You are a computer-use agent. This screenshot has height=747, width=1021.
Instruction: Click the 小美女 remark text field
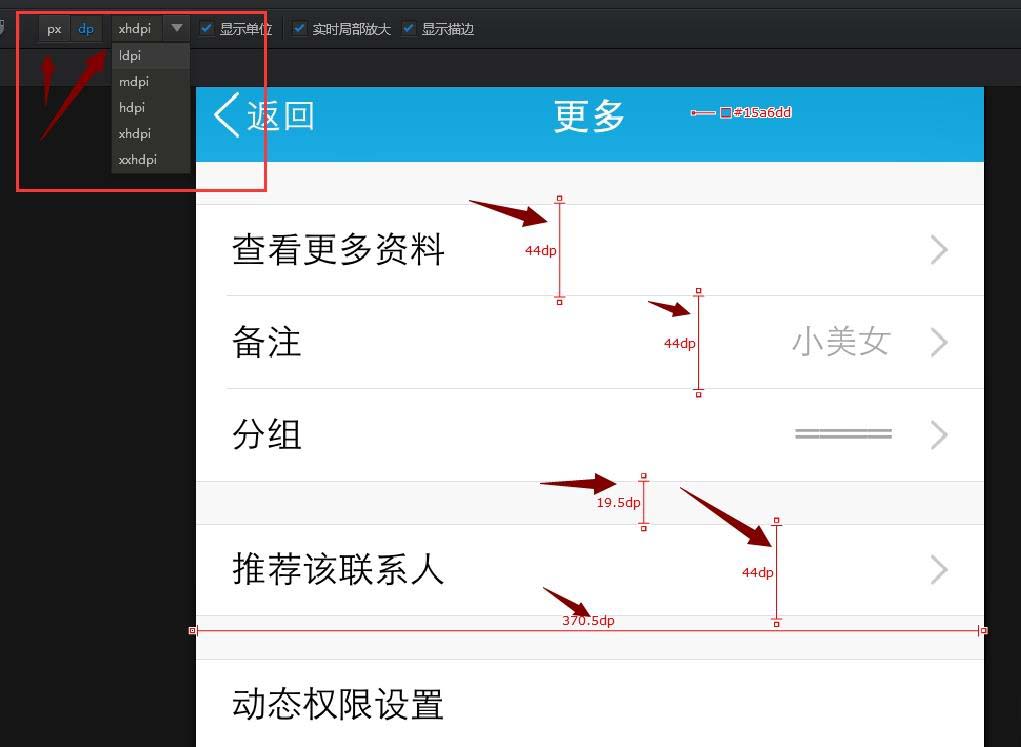(842, 342)
